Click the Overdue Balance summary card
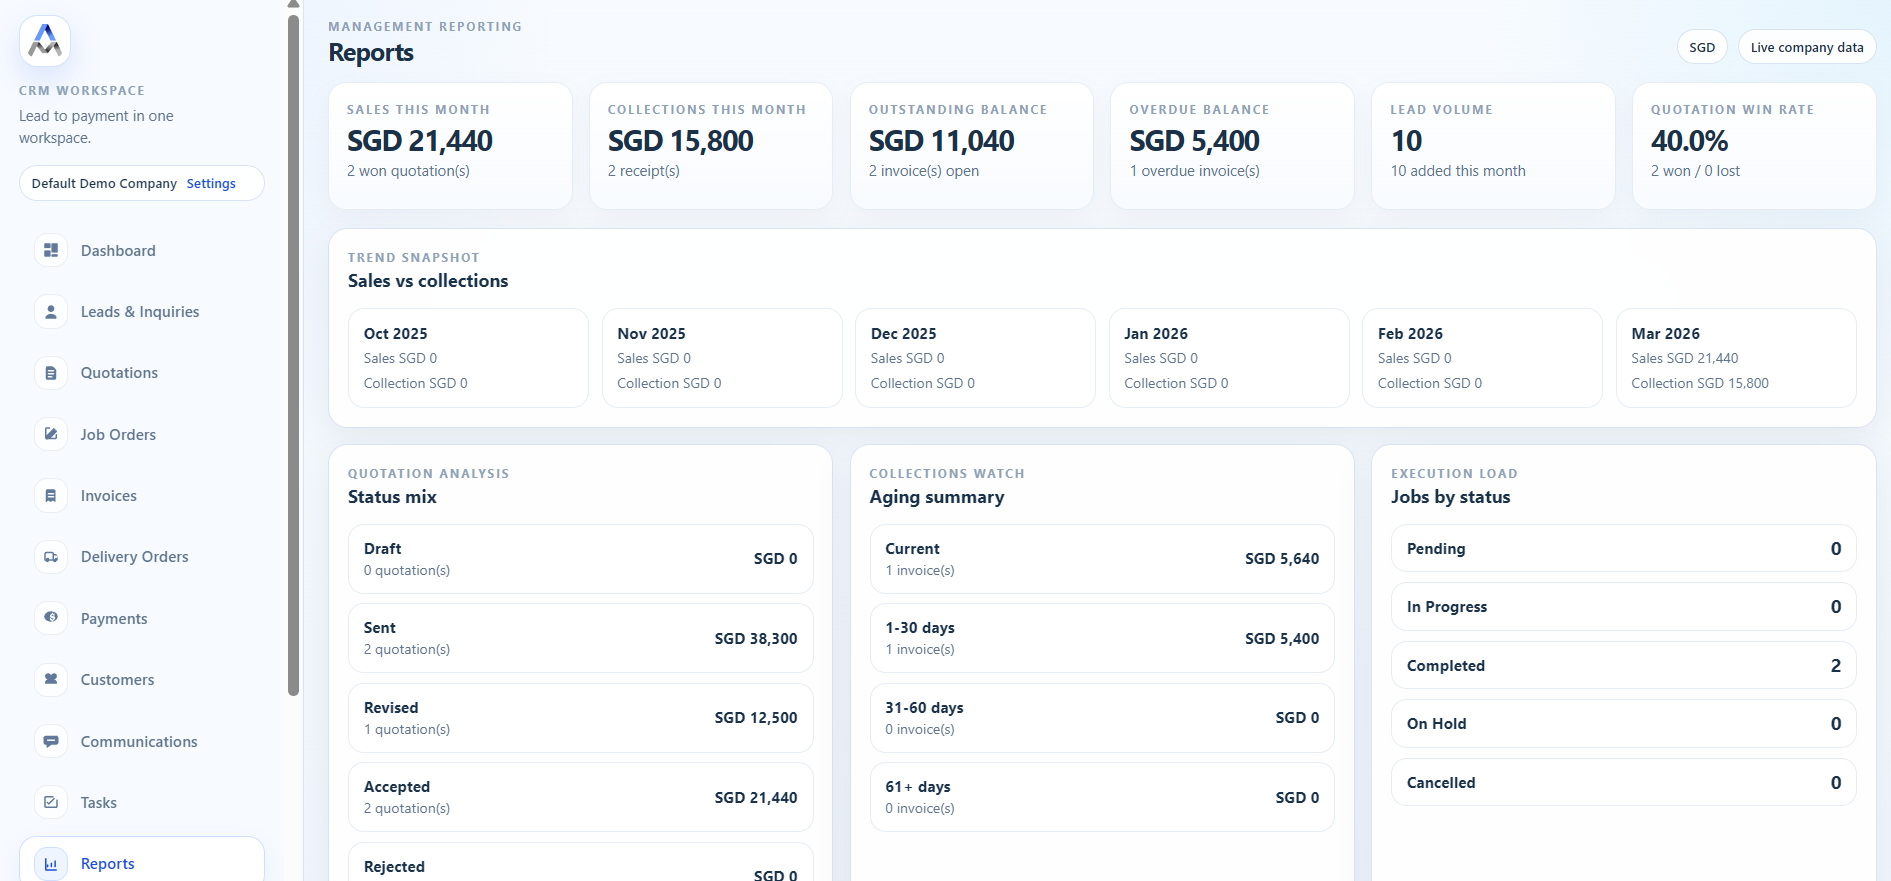Screen dimensions: 1891x881 coord(1231,146)
